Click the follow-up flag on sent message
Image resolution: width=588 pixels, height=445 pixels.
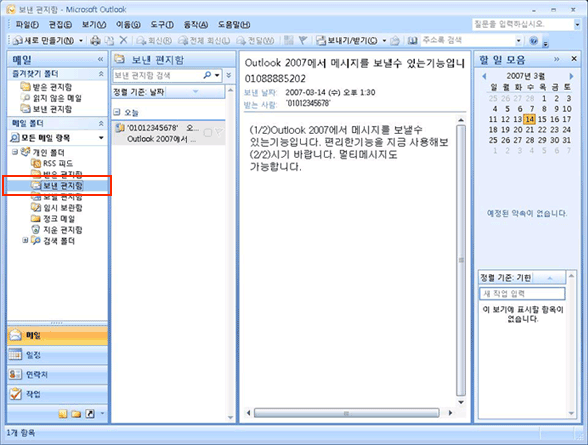[219, 132]
